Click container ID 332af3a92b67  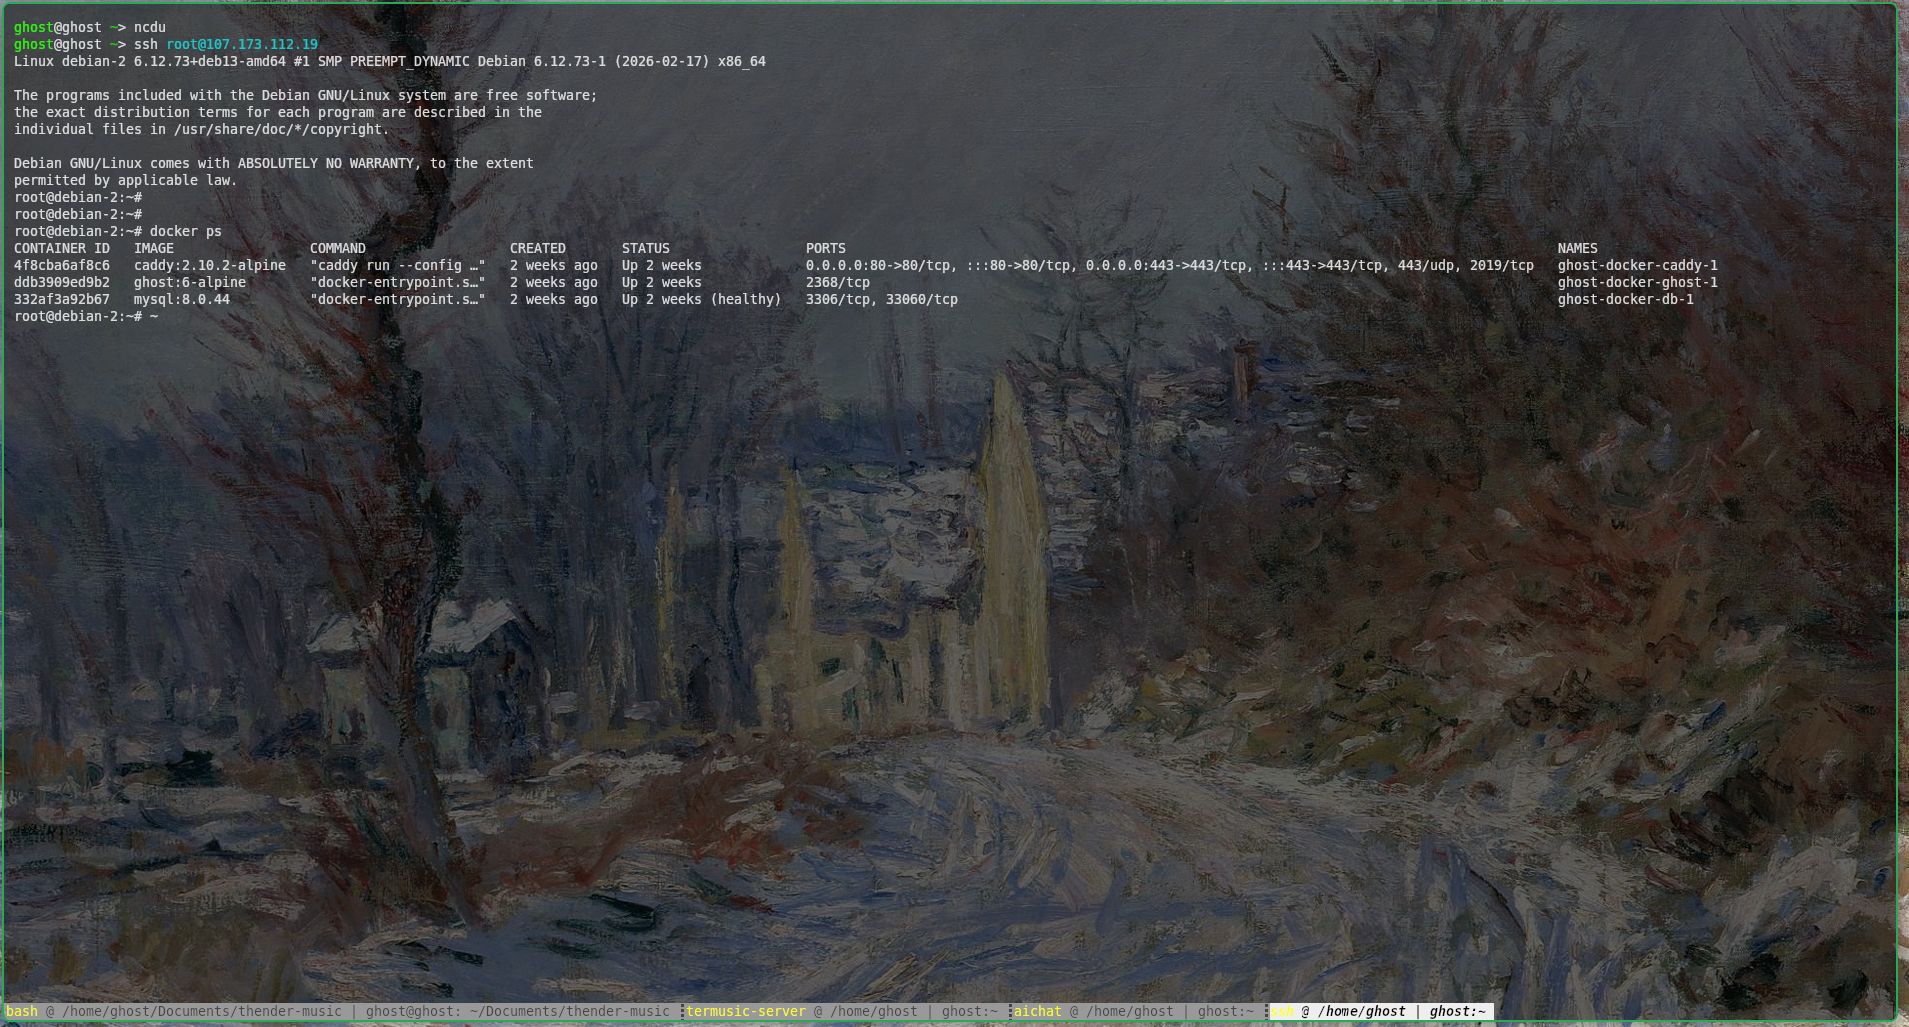tap(62, 299)
